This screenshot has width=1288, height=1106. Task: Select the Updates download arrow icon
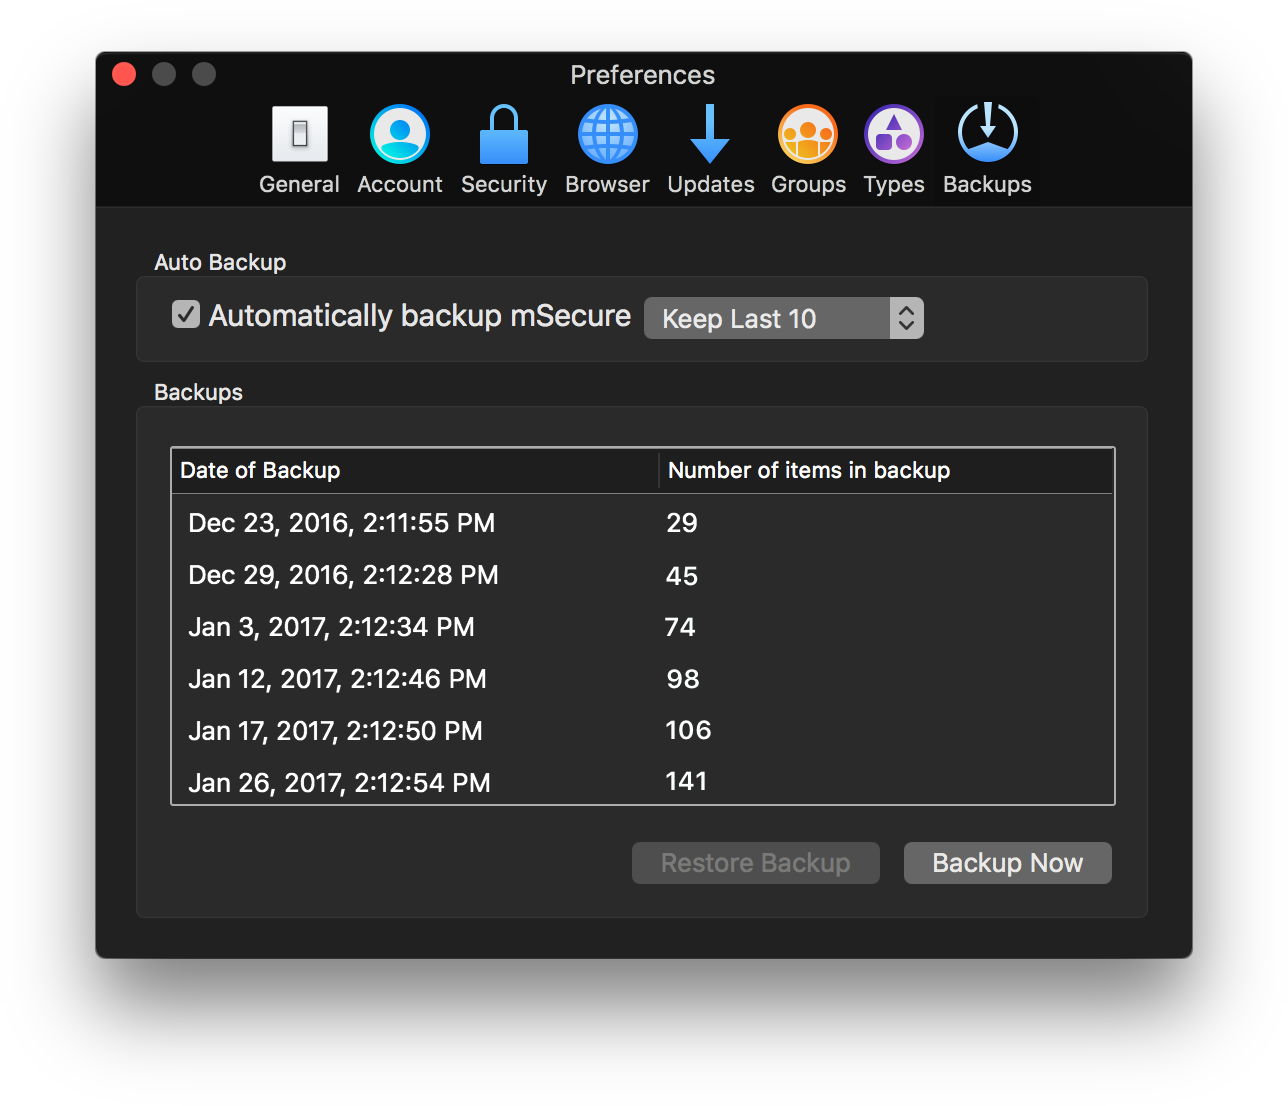point(710,134)
